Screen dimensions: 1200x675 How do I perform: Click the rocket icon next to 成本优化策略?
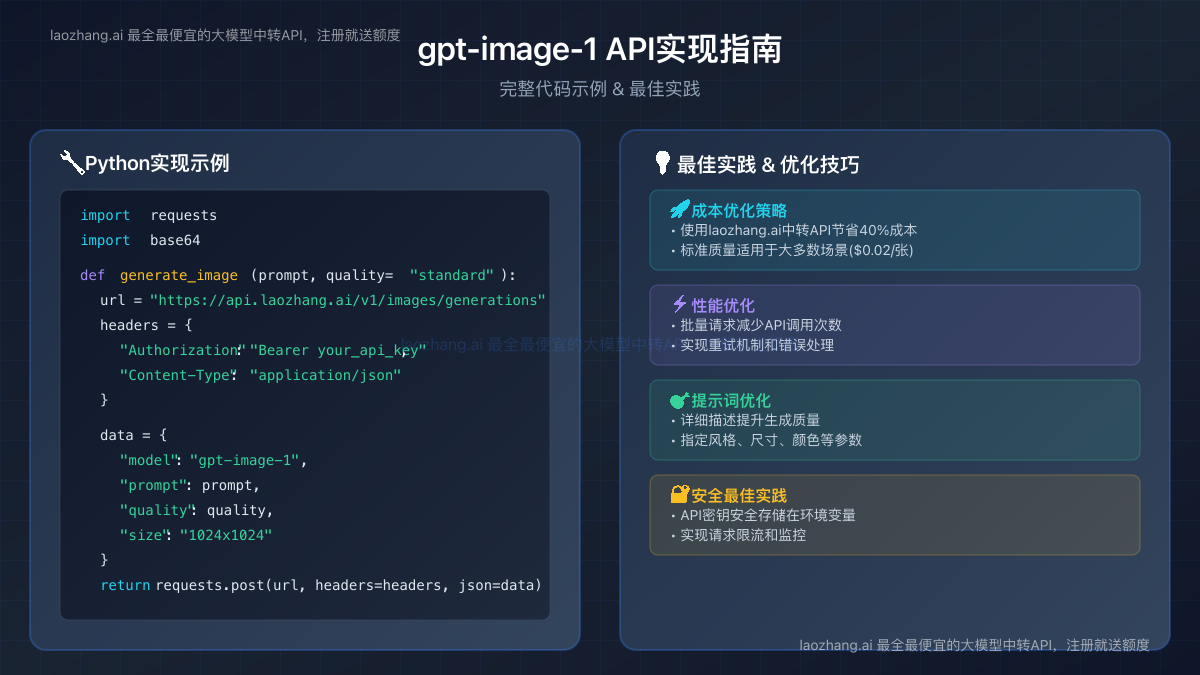pyautogui.click(x=680, y=210)
